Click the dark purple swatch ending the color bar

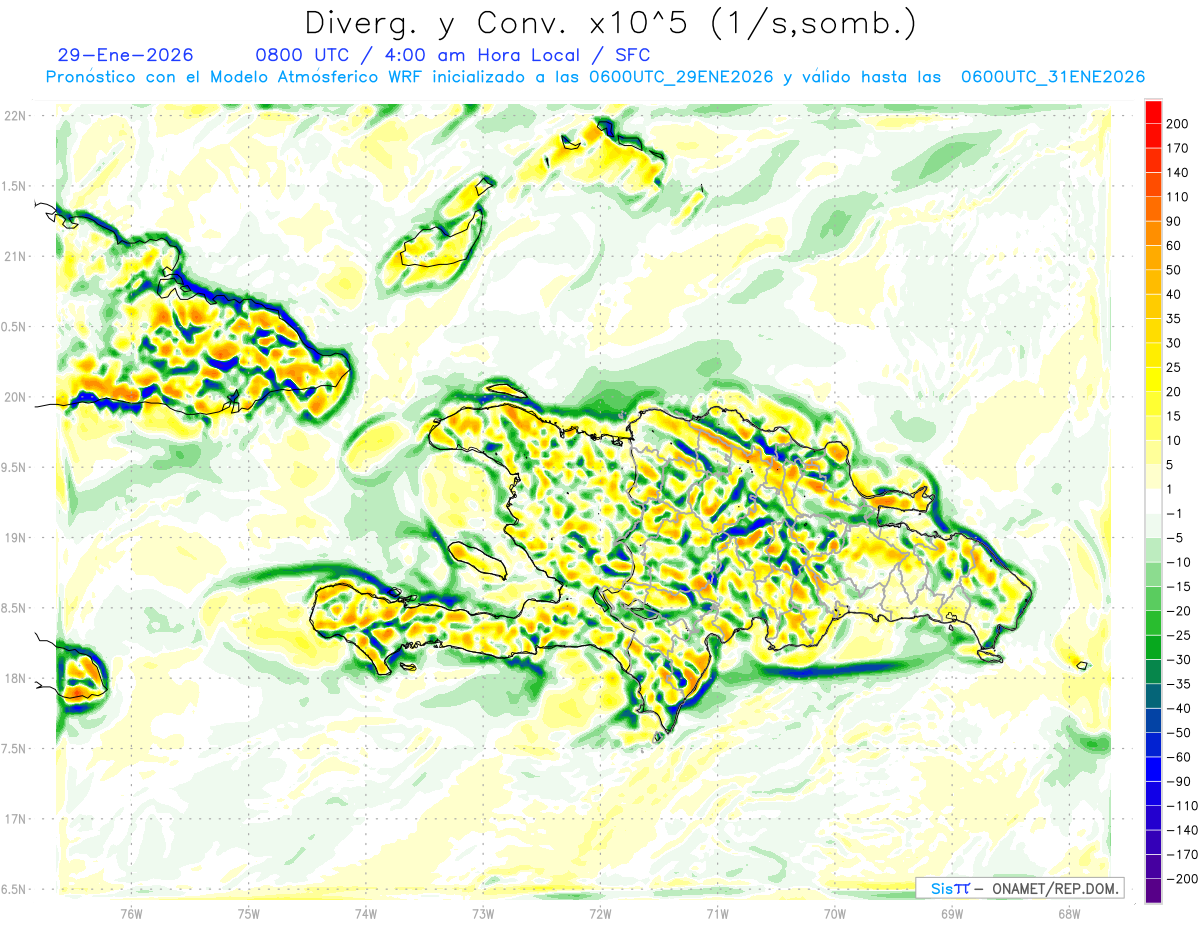[x=1153, y=890]
